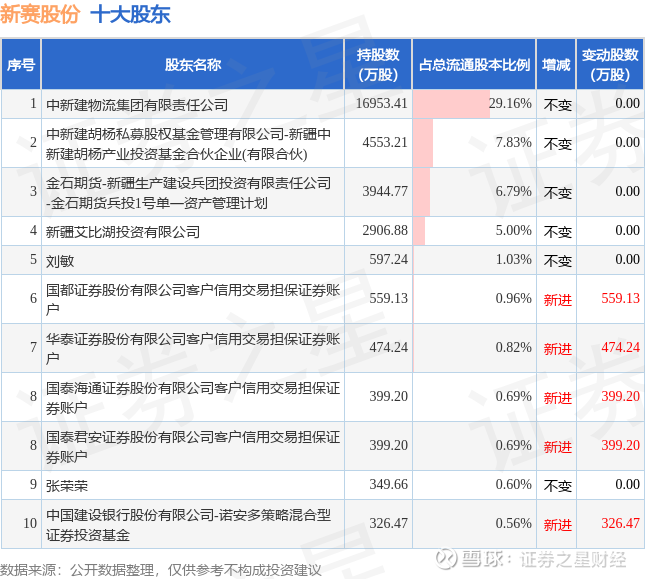Click the pink bar in row 1

point(451,104)
